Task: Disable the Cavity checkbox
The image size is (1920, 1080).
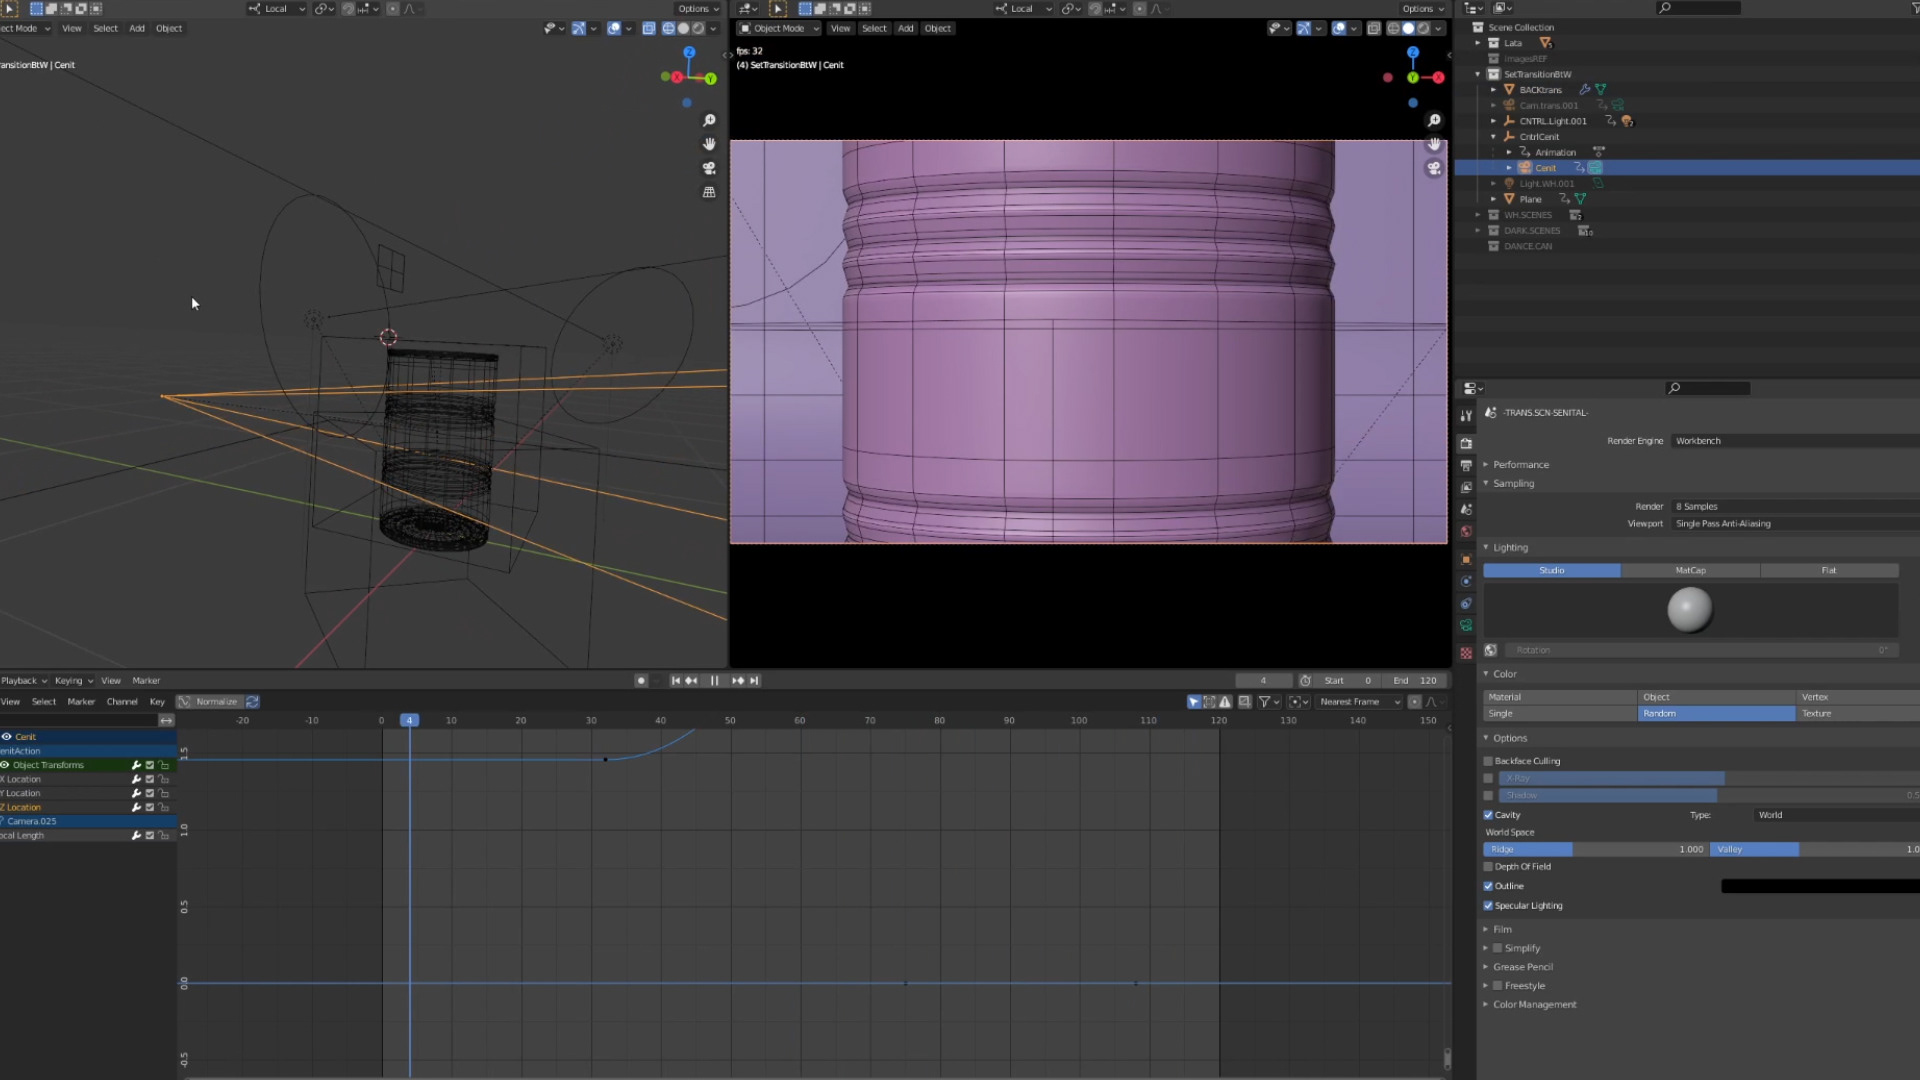Action: (x=1488, y=815)
